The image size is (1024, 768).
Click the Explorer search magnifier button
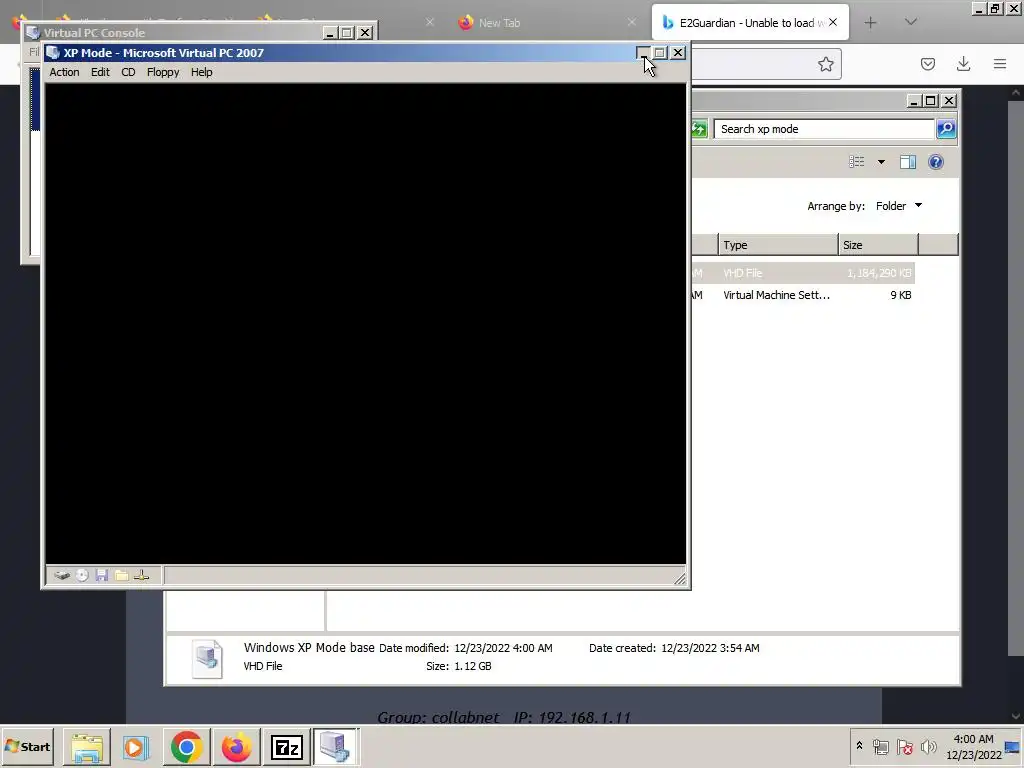[x=946, y=129]
